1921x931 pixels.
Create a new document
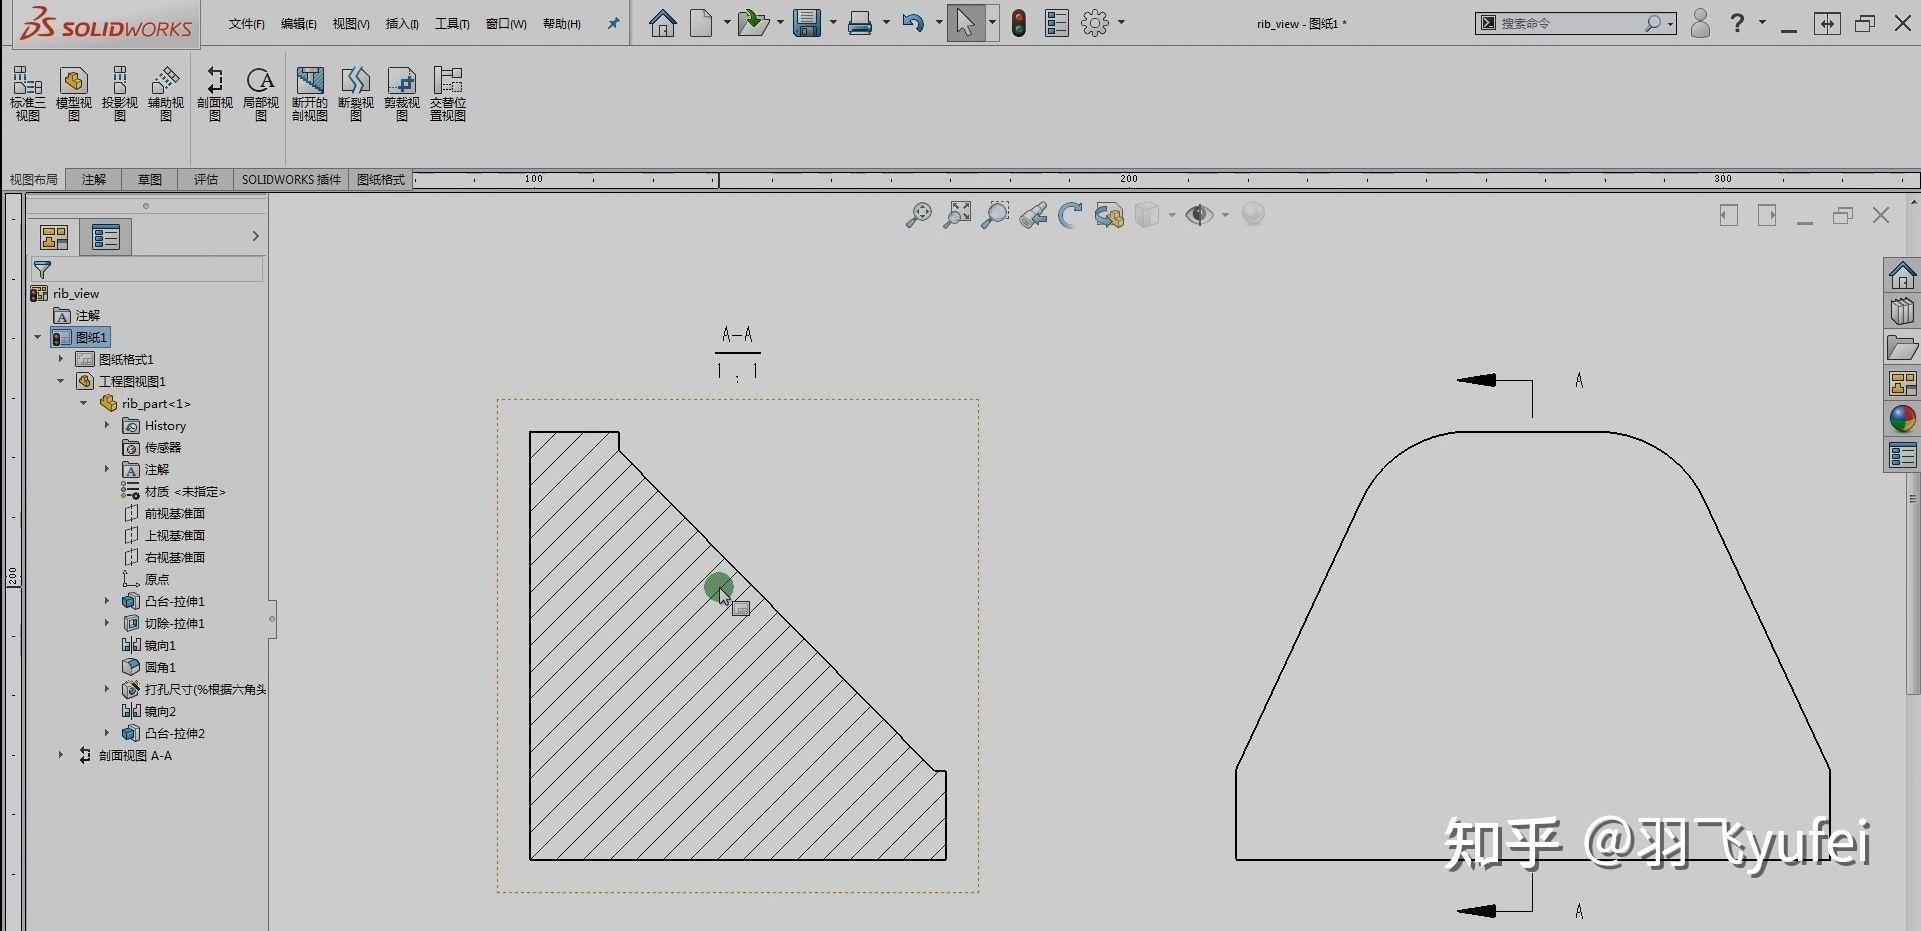click(x=702, y=22)
